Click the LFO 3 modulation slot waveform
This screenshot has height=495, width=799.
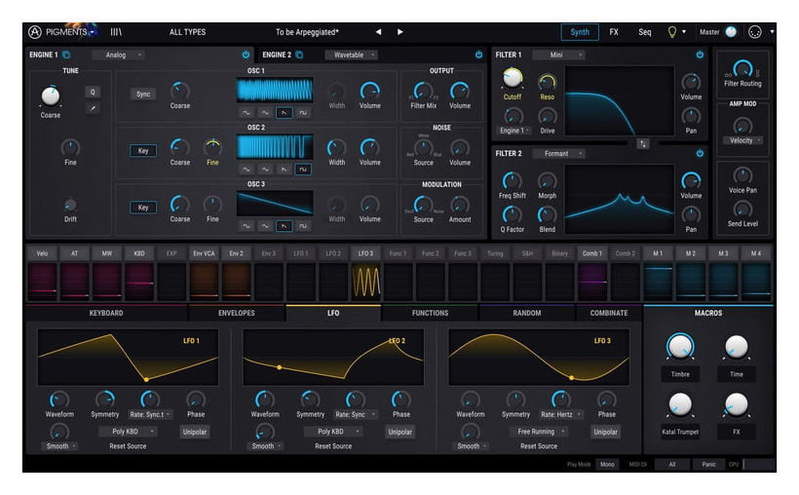366,281
